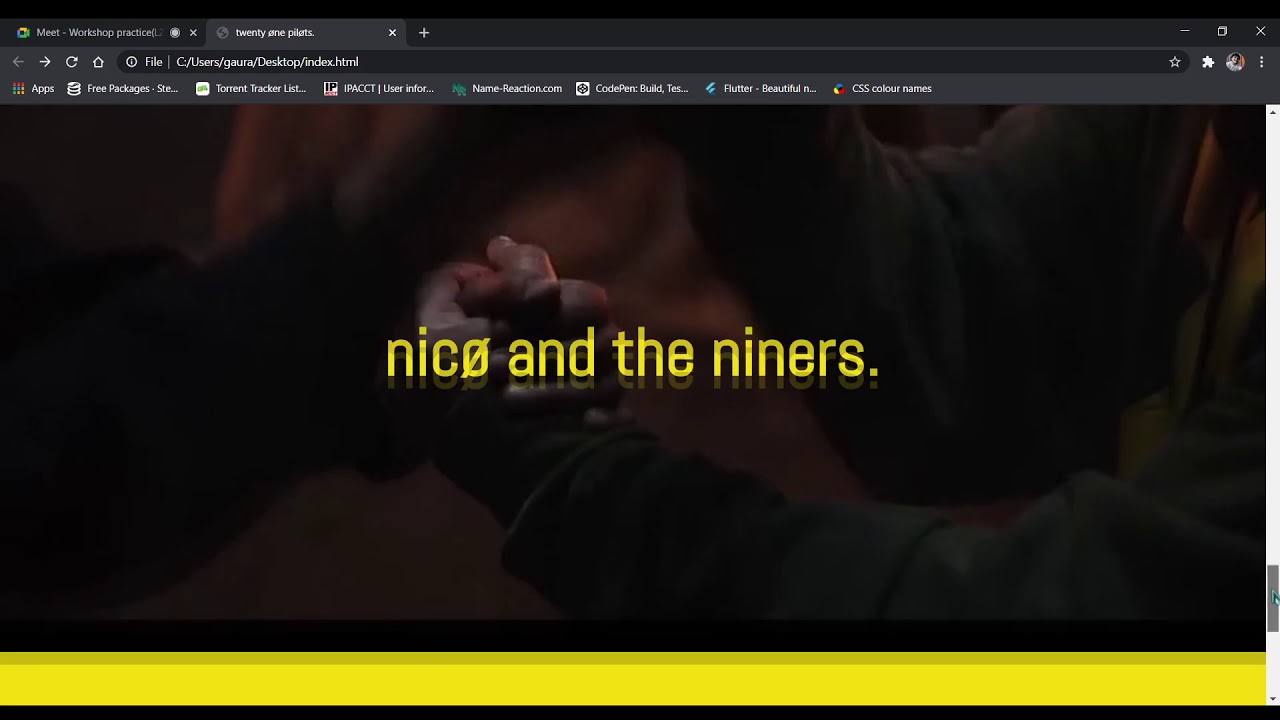
Task: Open Flutter bookmark
Action: [x=760, y=88]
